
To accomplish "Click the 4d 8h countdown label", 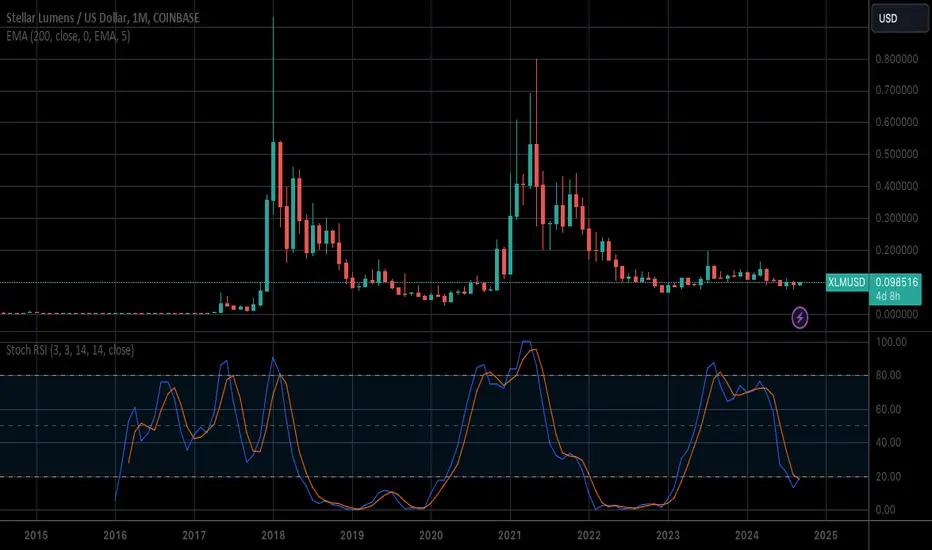I will (x=887, y=296).
